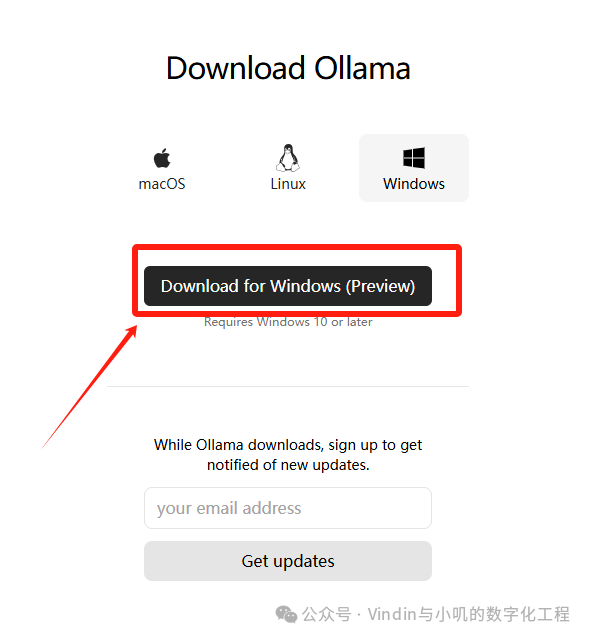The height and width of the screenshot is (638, 589).
Task: Click the word '(Preview)' on the download button
Action: coord(380,286)
